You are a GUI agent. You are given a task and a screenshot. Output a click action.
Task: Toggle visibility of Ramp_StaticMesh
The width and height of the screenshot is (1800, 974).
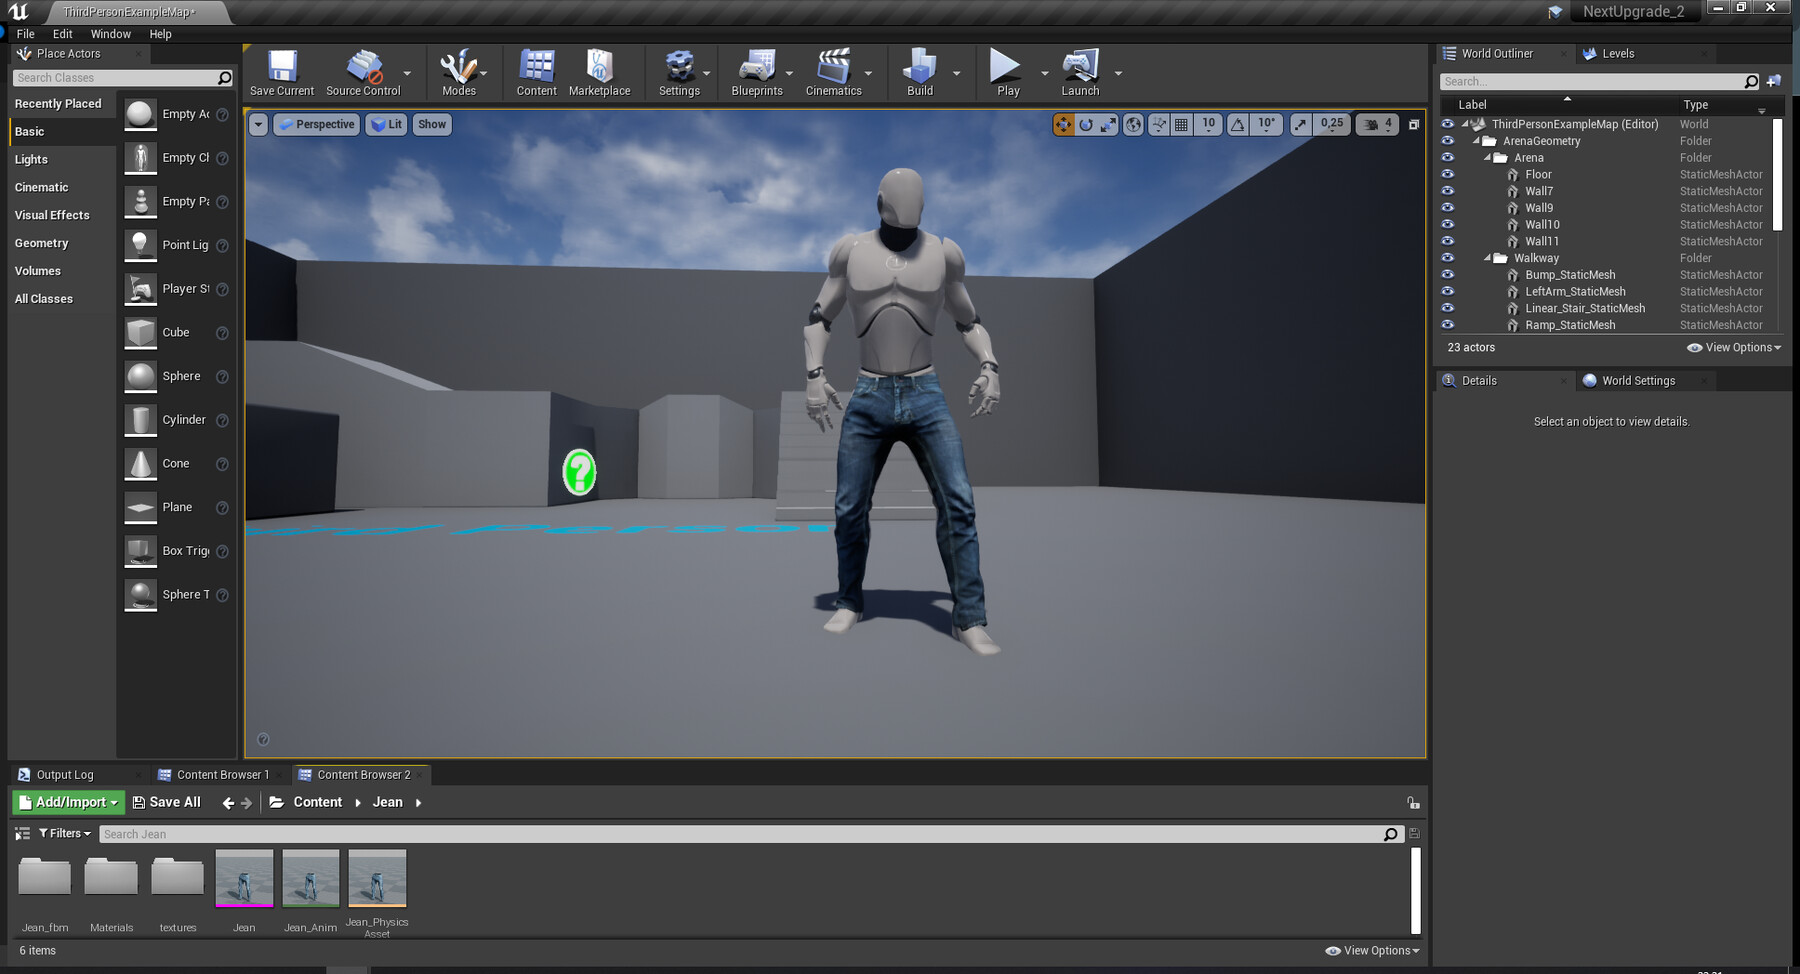coord(1447,325)
